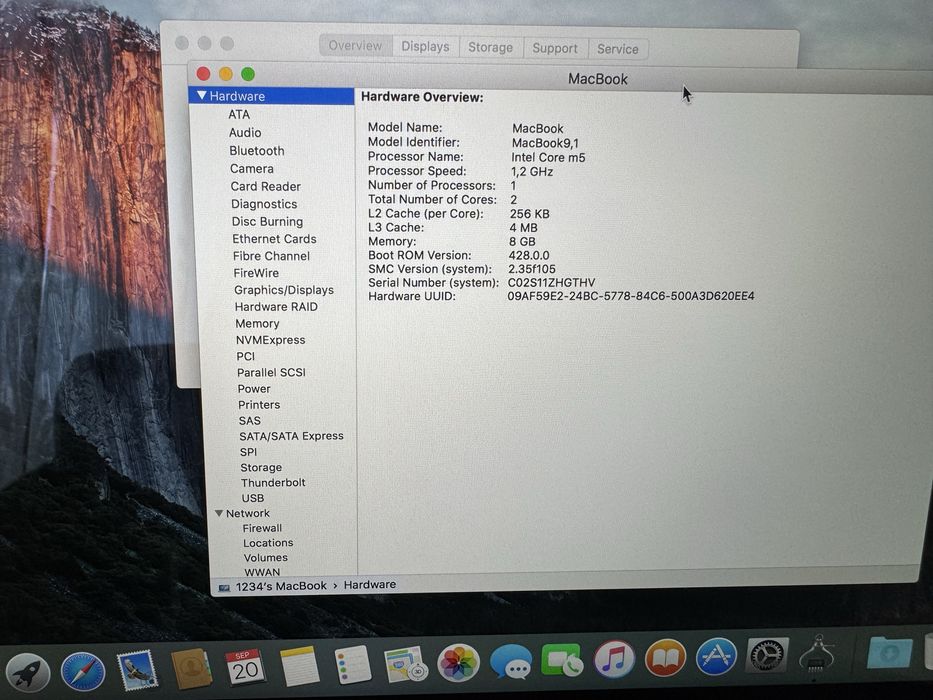Open Contacts app in the dock
Screen dimensions: 933x700
click(x=191, y=668)
